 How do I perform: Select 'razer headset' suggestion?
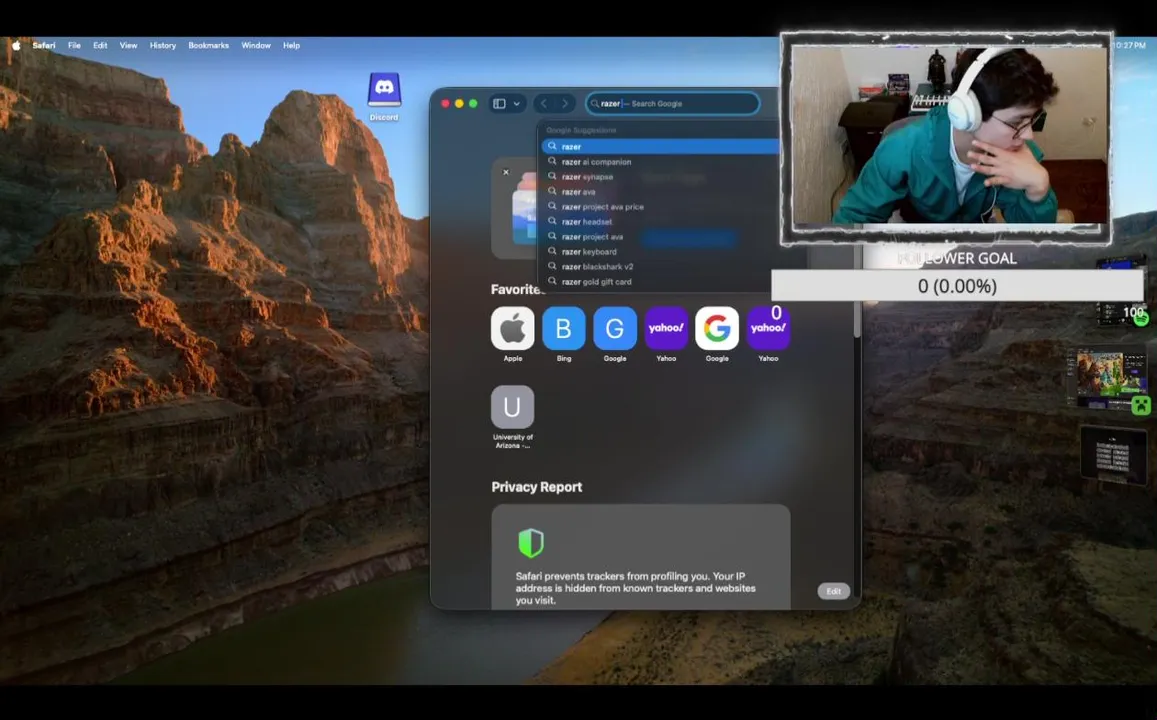(x=660, y=221)
